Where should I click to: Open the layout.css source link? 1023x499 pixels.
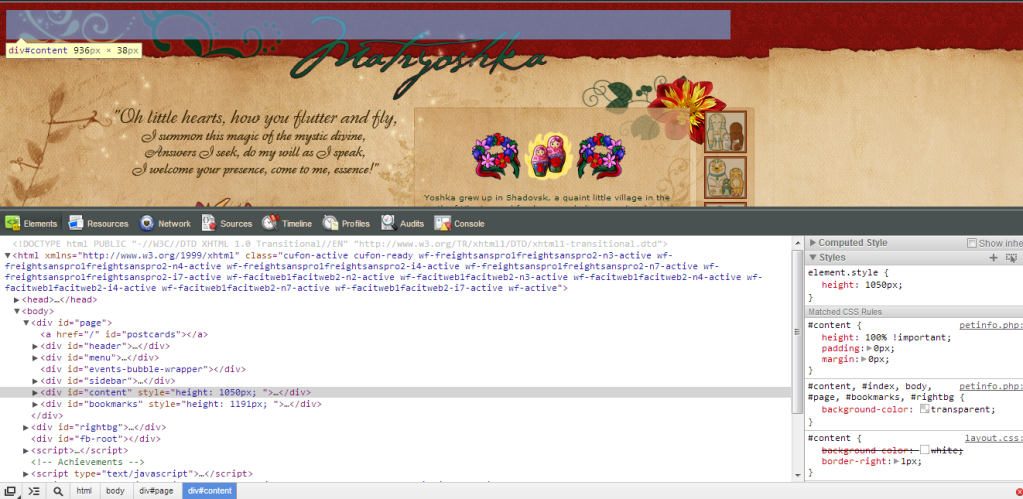(992, 438)
